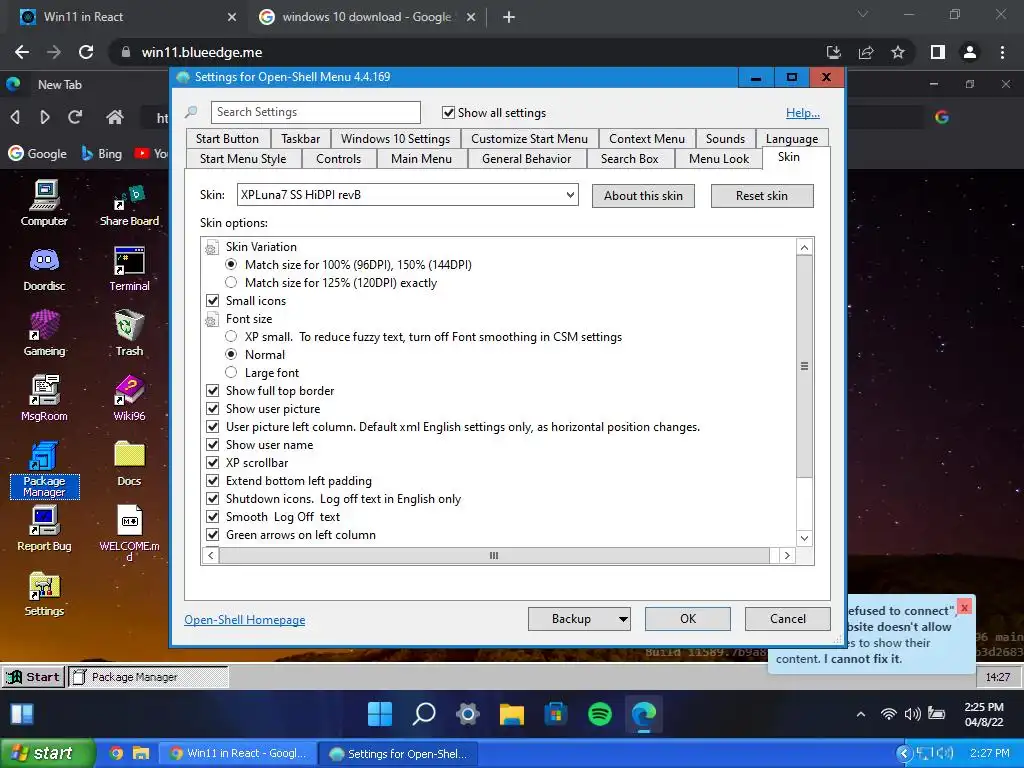Open the Open-Shell Homepage link
Image resolution: width=1024 pixels, height=768 pixels.
(x=245, y=620)
